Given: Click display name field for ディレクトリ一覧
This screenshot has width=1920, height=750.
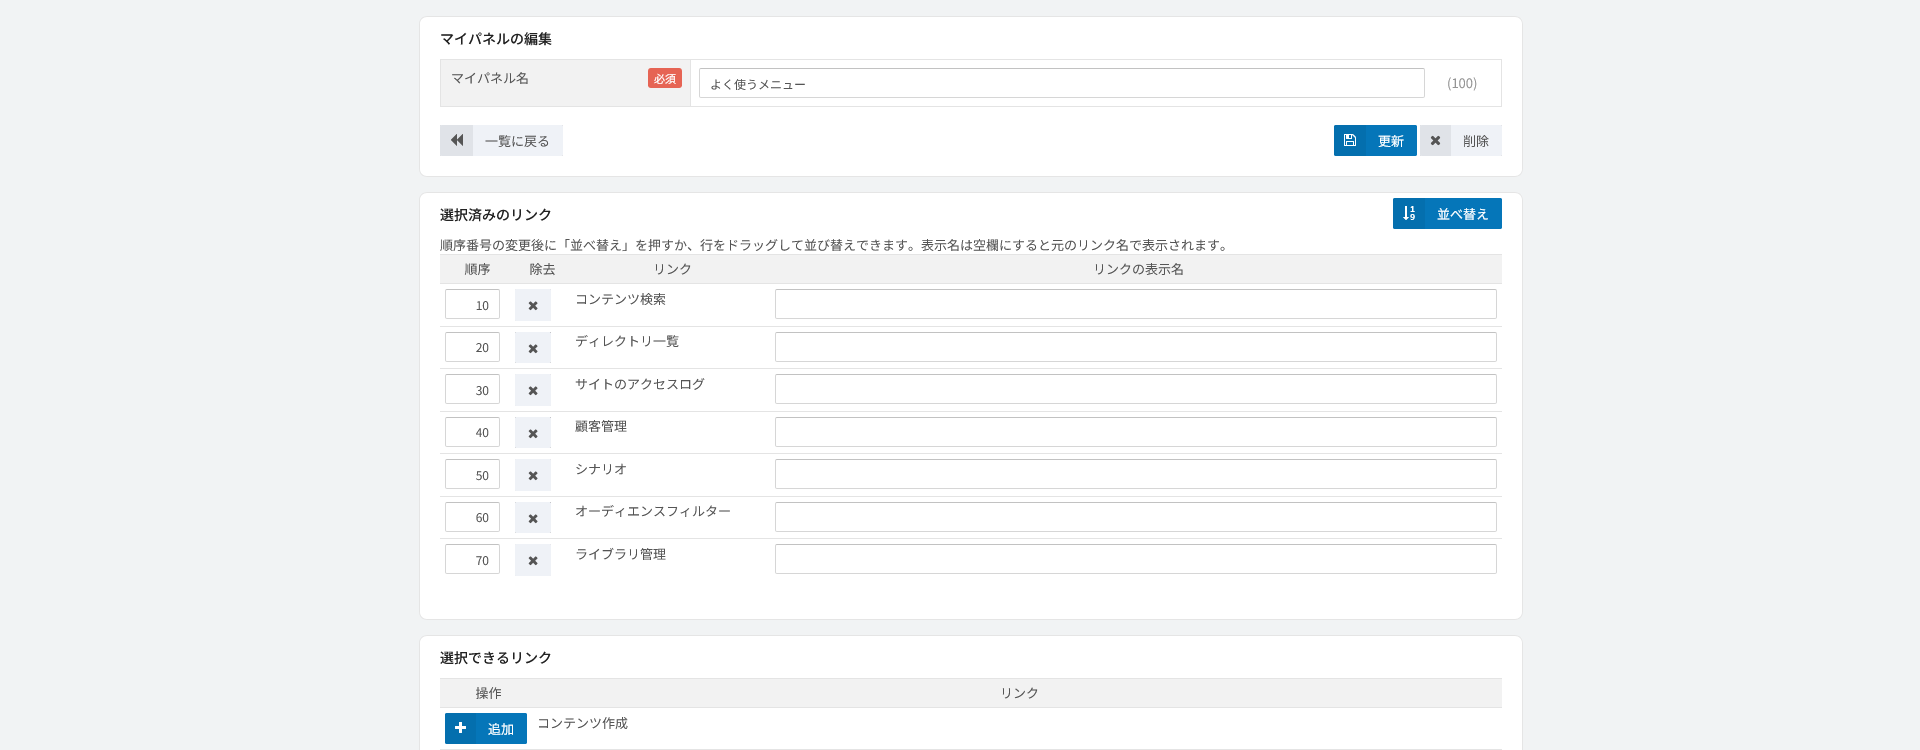Looking at the screenshot, I should tap(1136, 347).
